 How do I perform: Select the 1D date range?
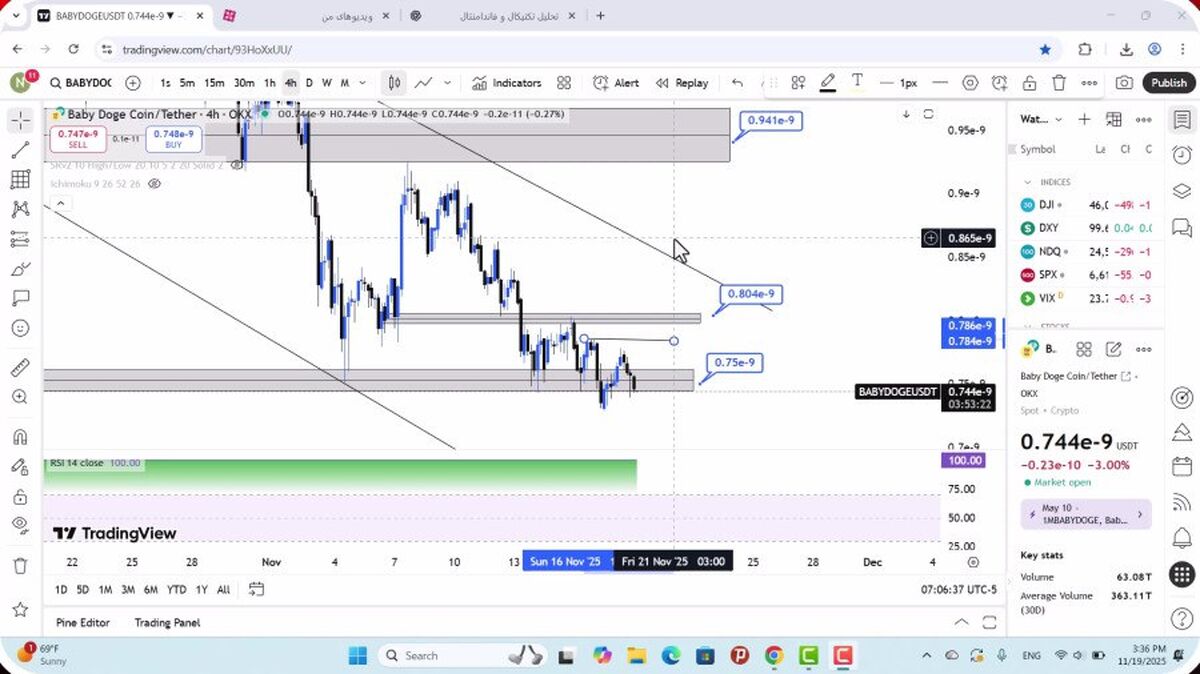[61, 589]
